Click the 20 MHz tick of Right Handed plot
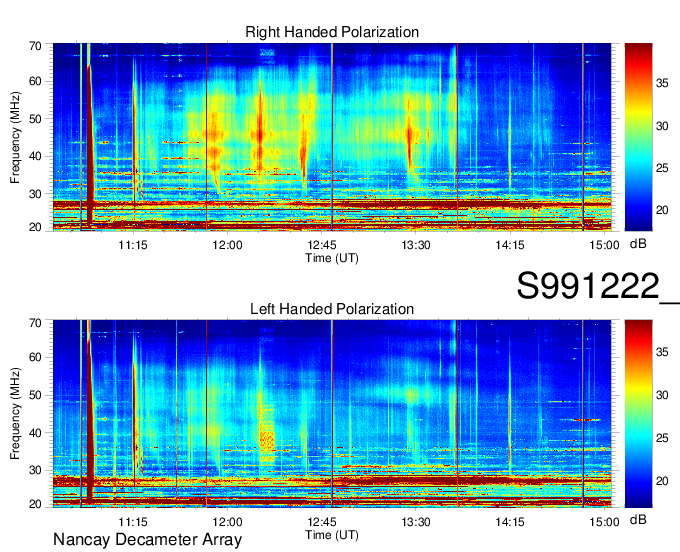Screen dimensions: 680x552 point(35,227)
